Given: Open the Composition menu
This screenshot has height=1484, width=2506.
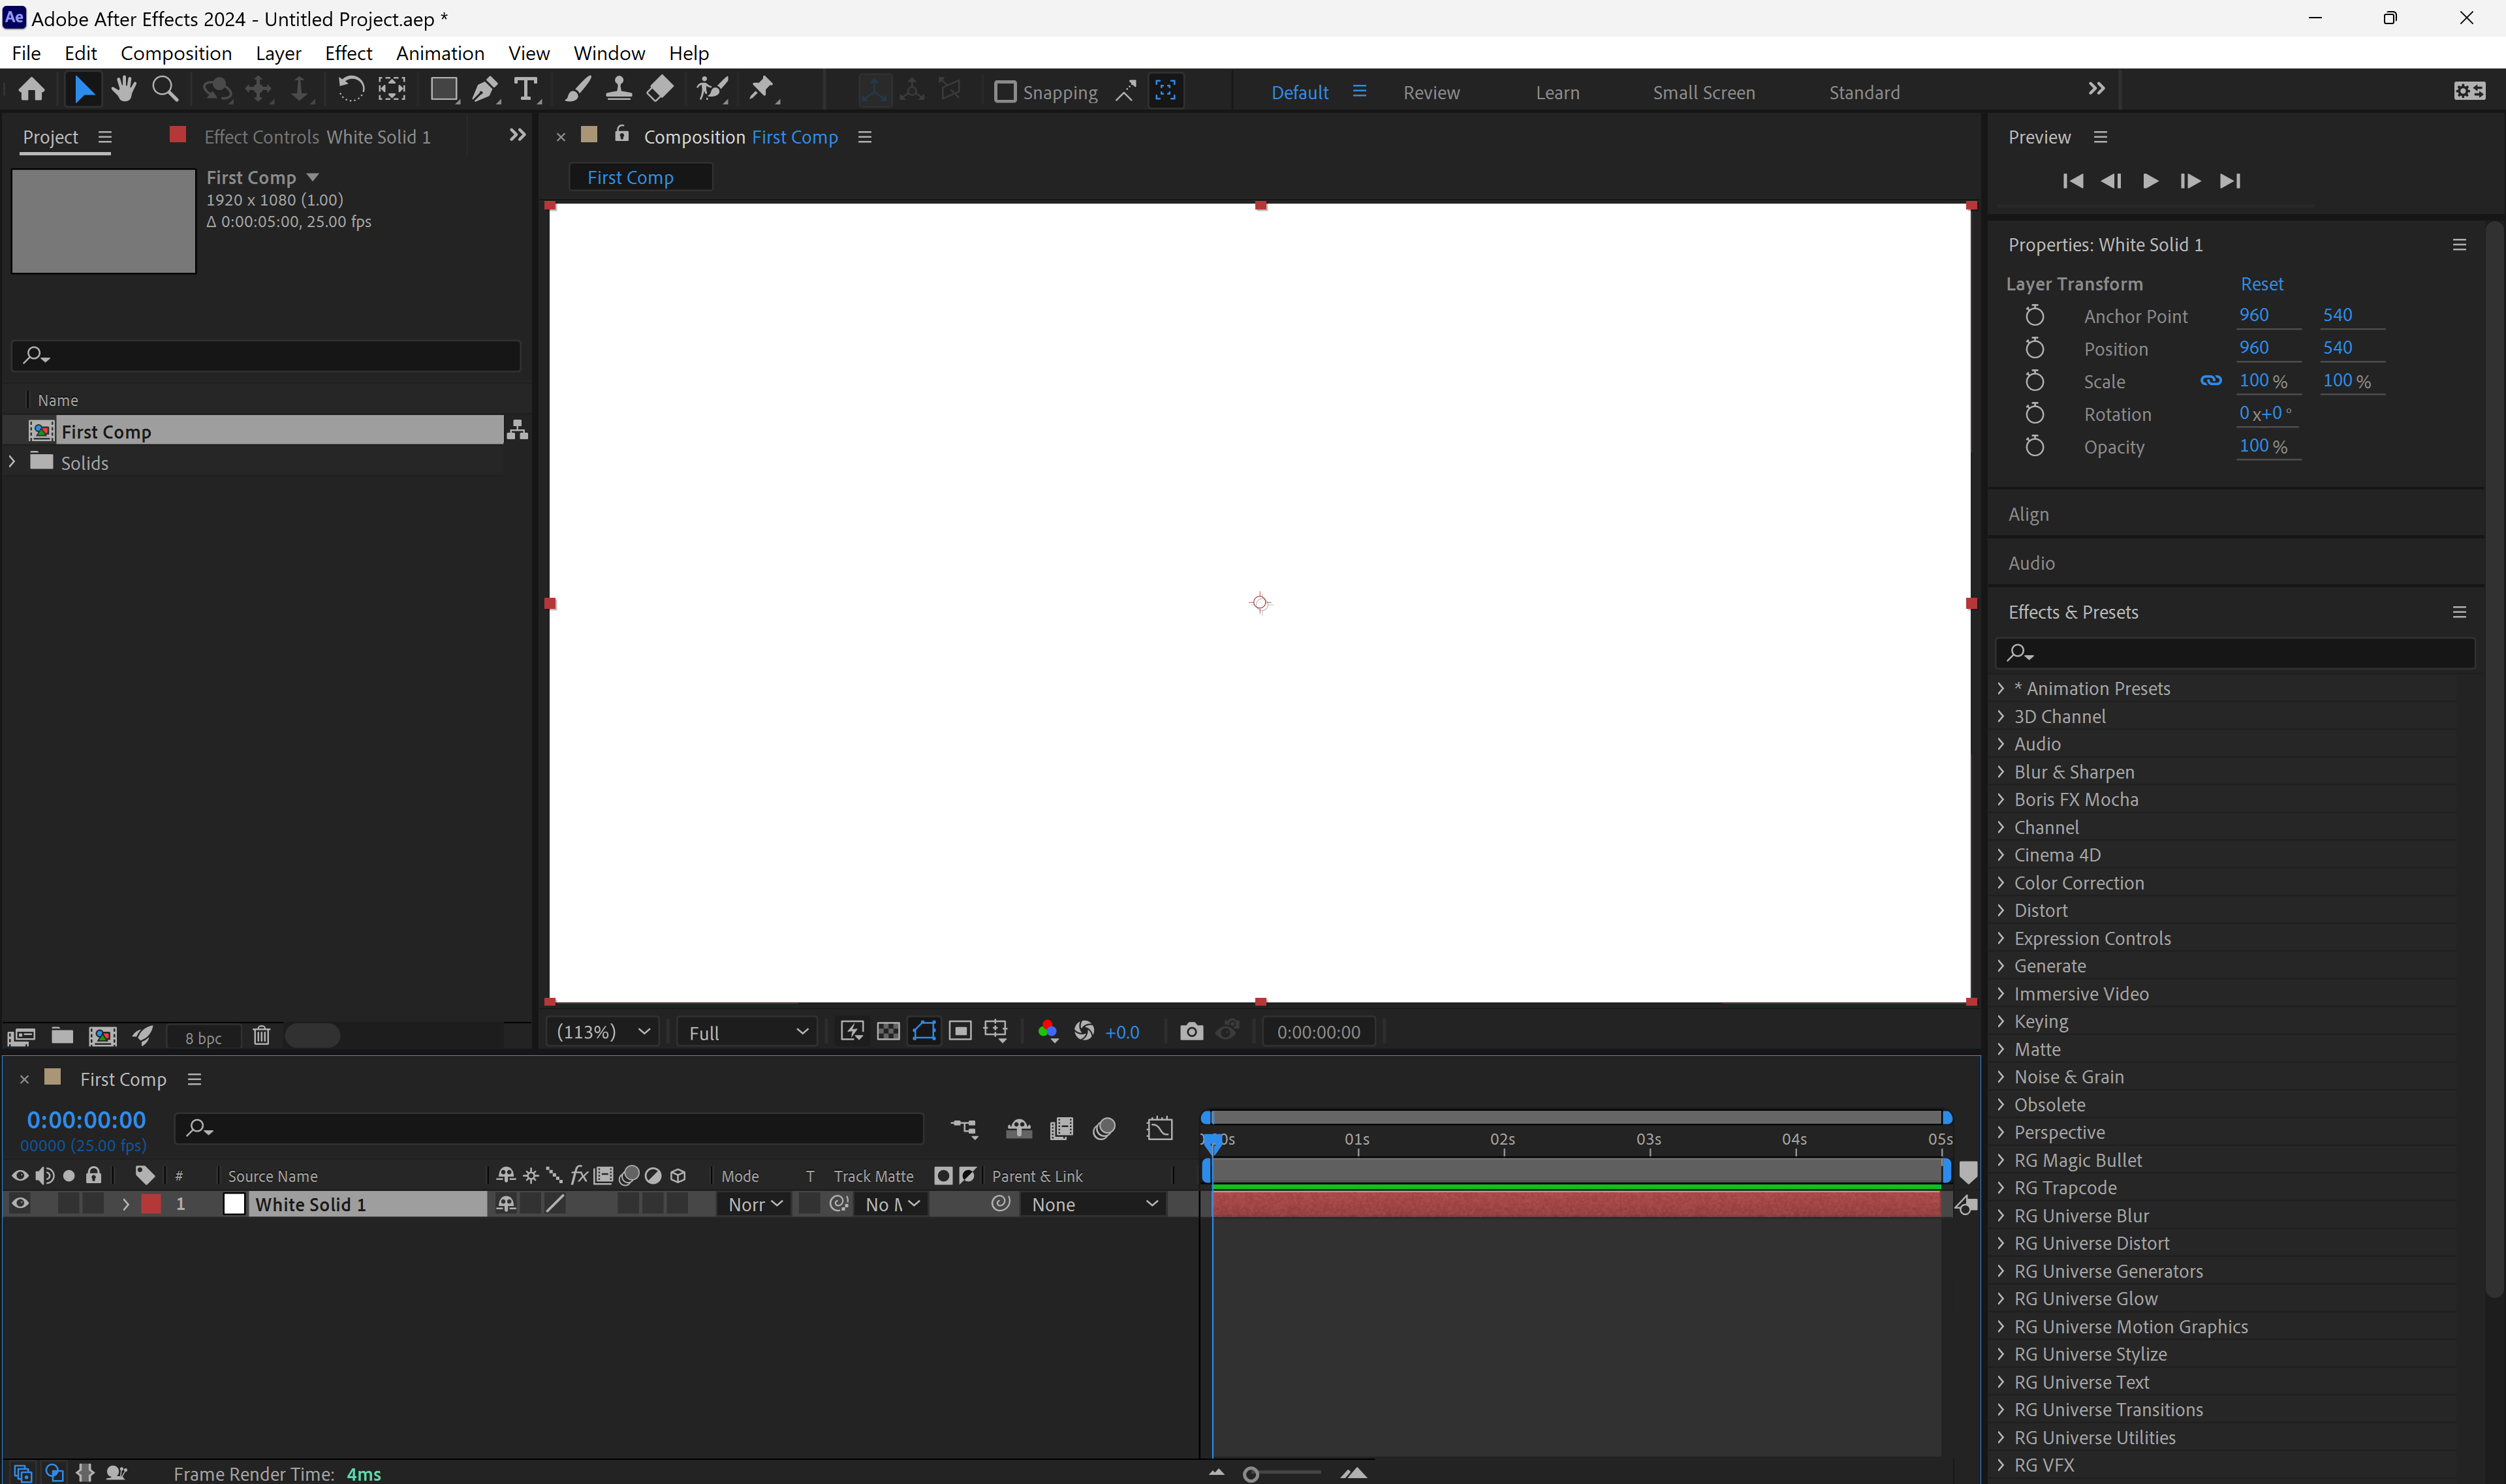Looking at the screenshot, I should pos(175,53).
